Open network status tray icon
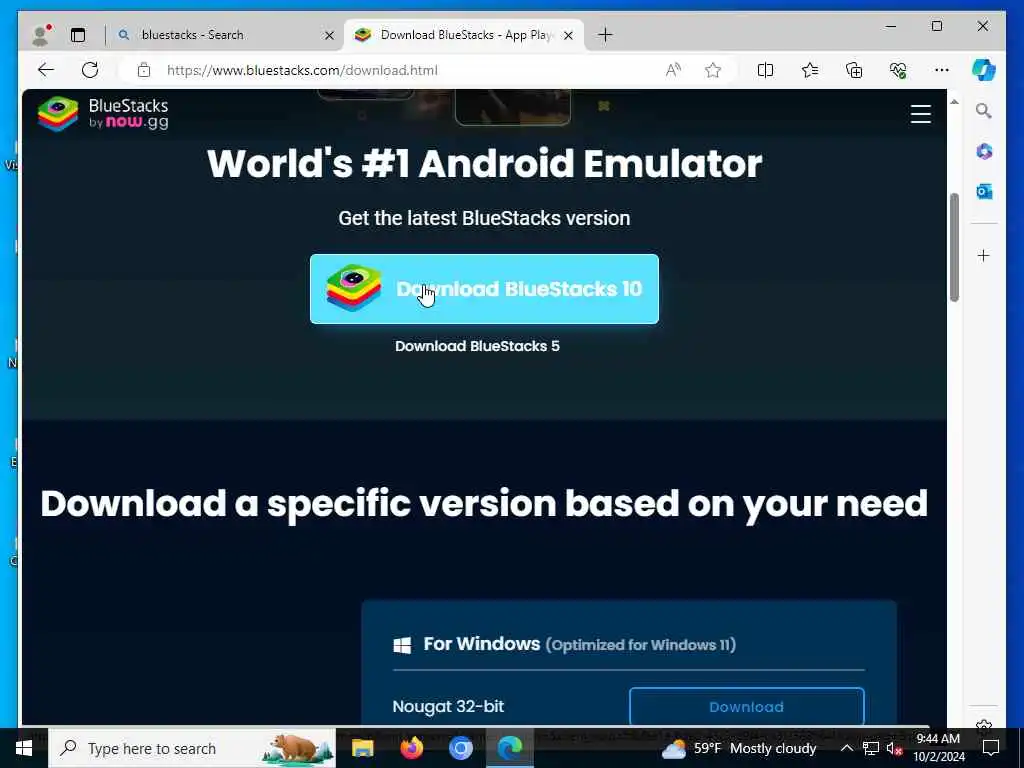Viewport: 1024px width, 768px height. [x=871, y=748]
